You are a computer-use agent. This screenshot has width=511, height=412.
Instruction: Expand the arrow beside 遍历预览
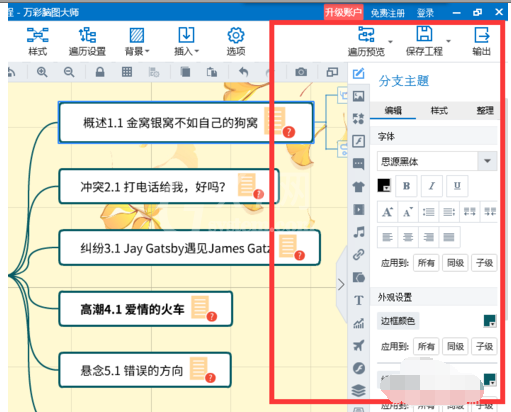(x=390, y=42)
